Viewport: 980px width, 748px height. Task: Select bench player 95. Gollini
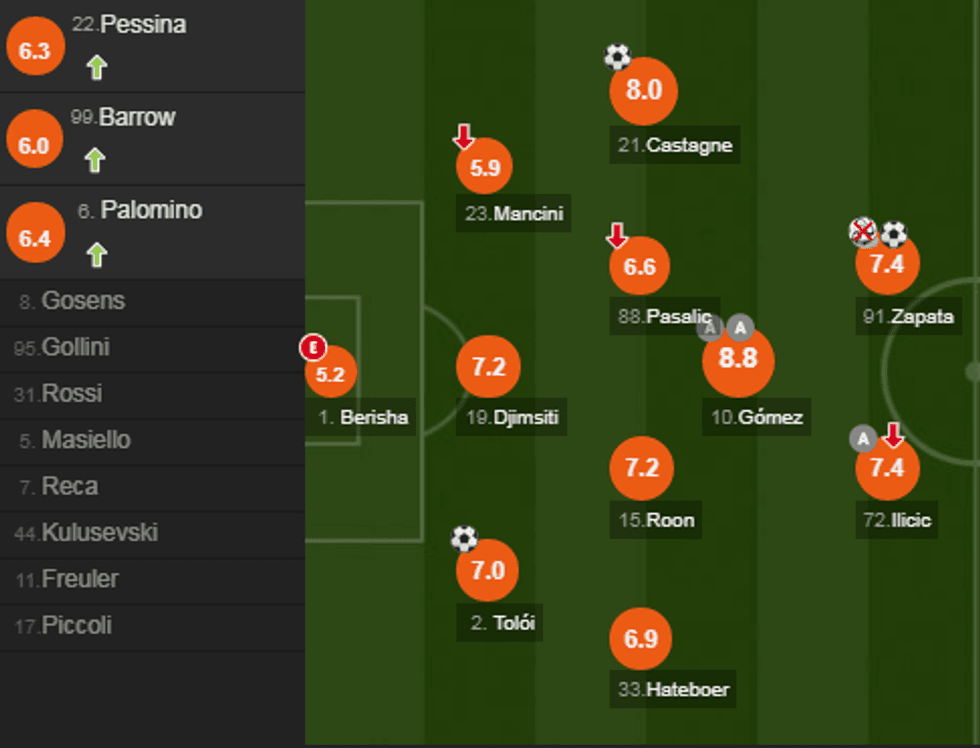tap(62, 347)
